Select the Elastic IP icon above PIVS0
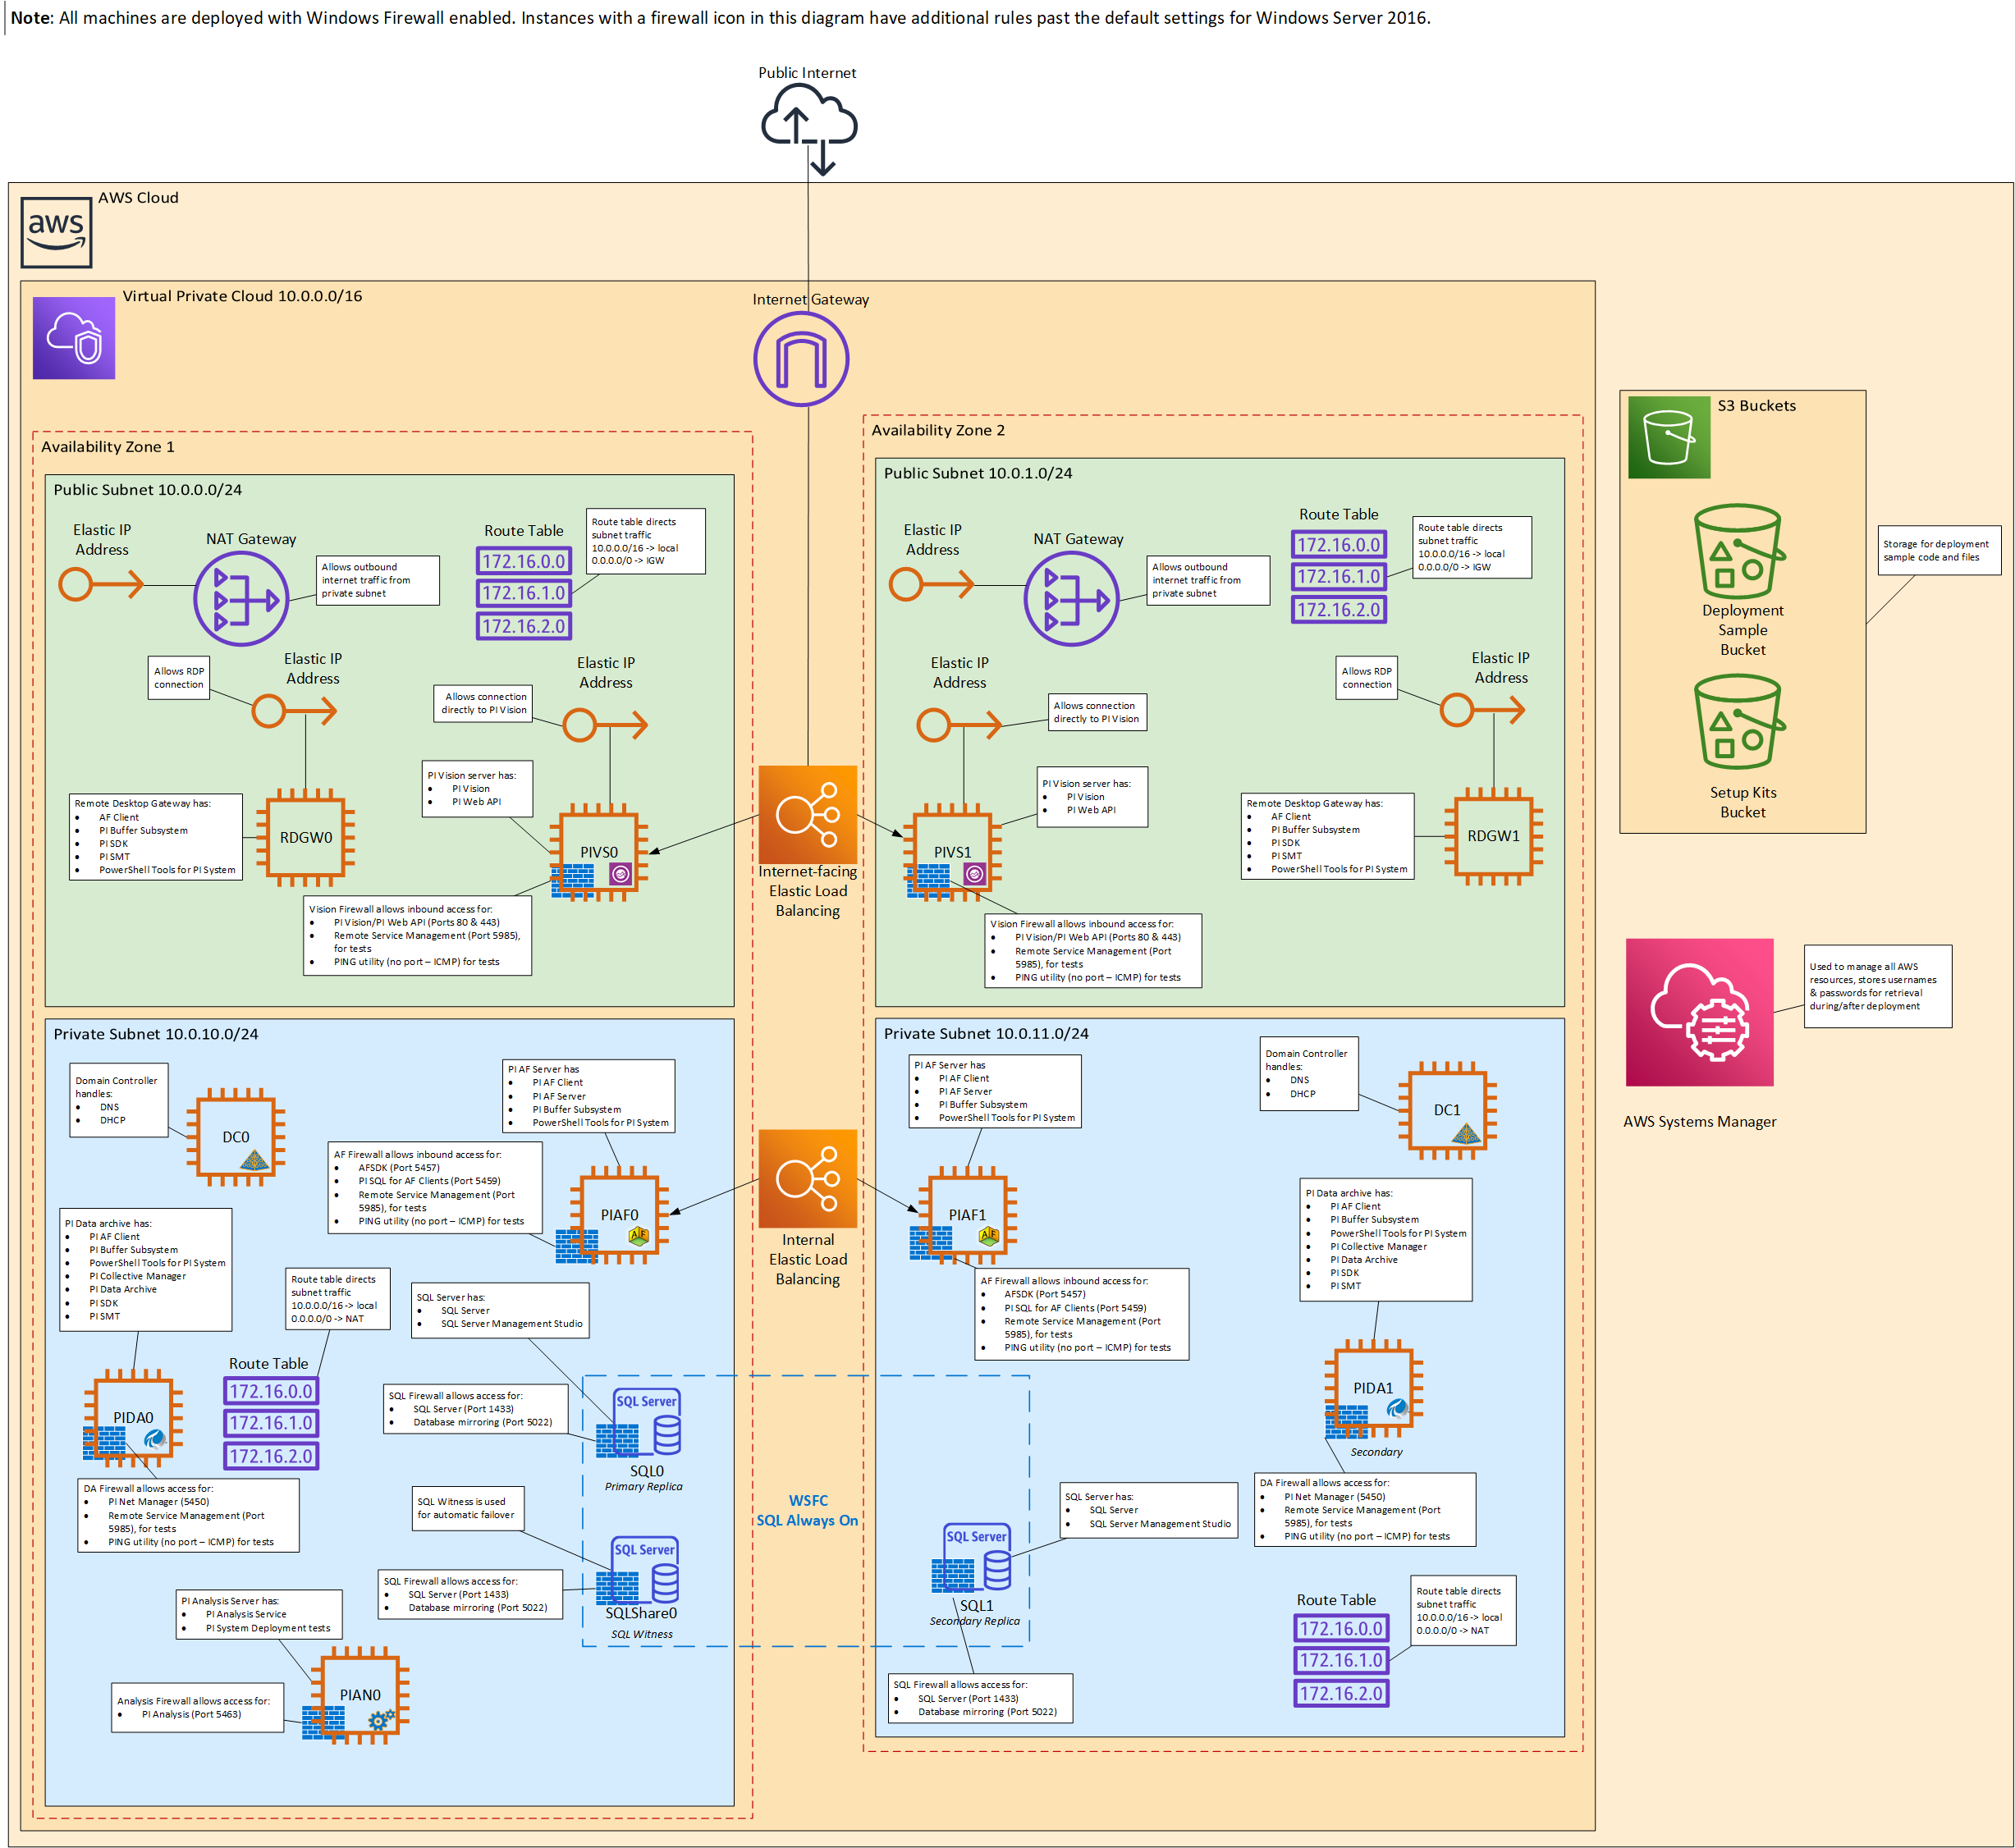The height and width of the screenshot is (1848, 2015). click(606, 724)
